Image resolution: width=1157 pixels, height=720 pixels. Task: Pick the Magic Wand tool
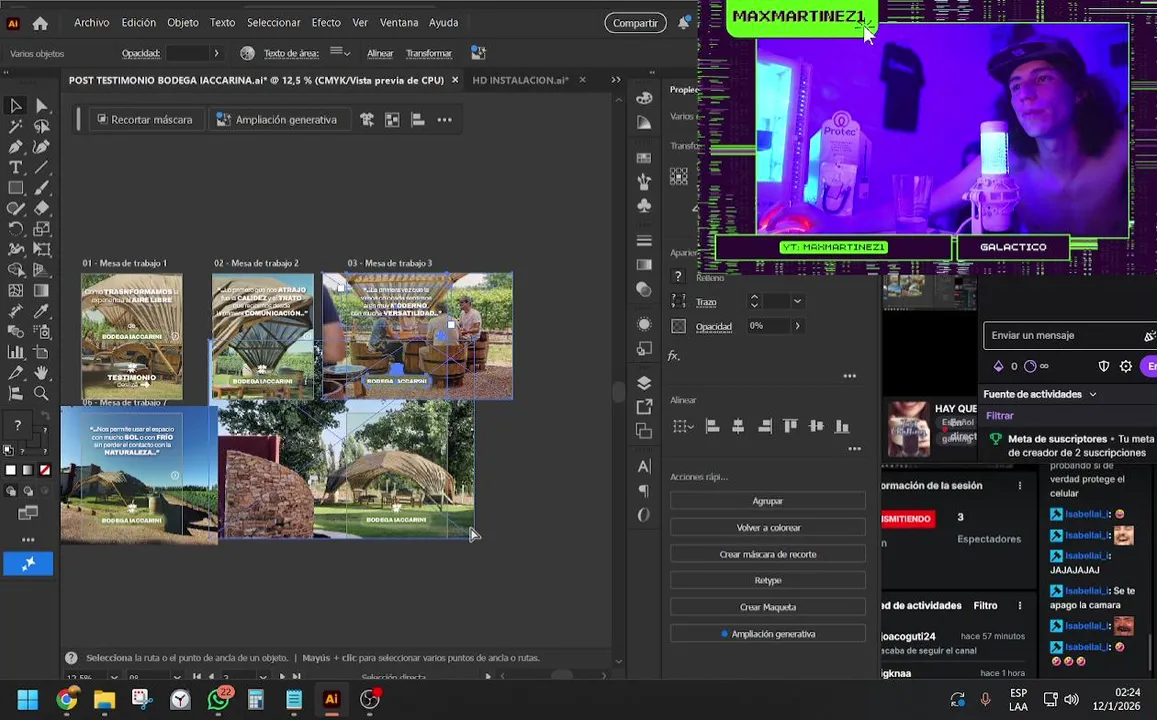15,126
